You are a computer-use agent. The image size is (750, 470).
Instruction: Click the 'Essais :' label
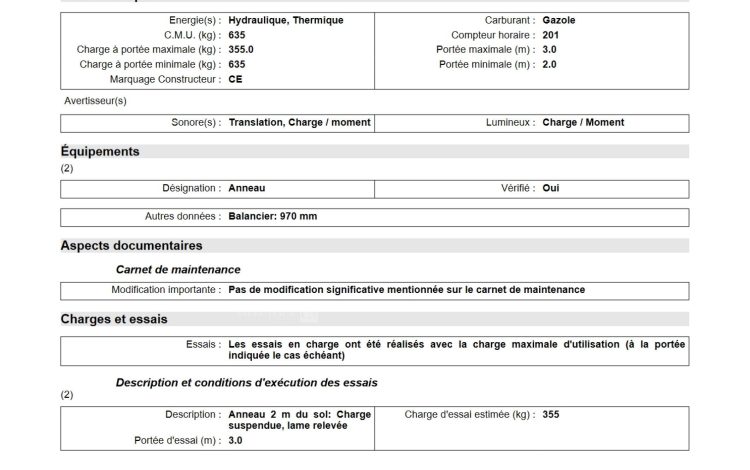pos(204,345)
